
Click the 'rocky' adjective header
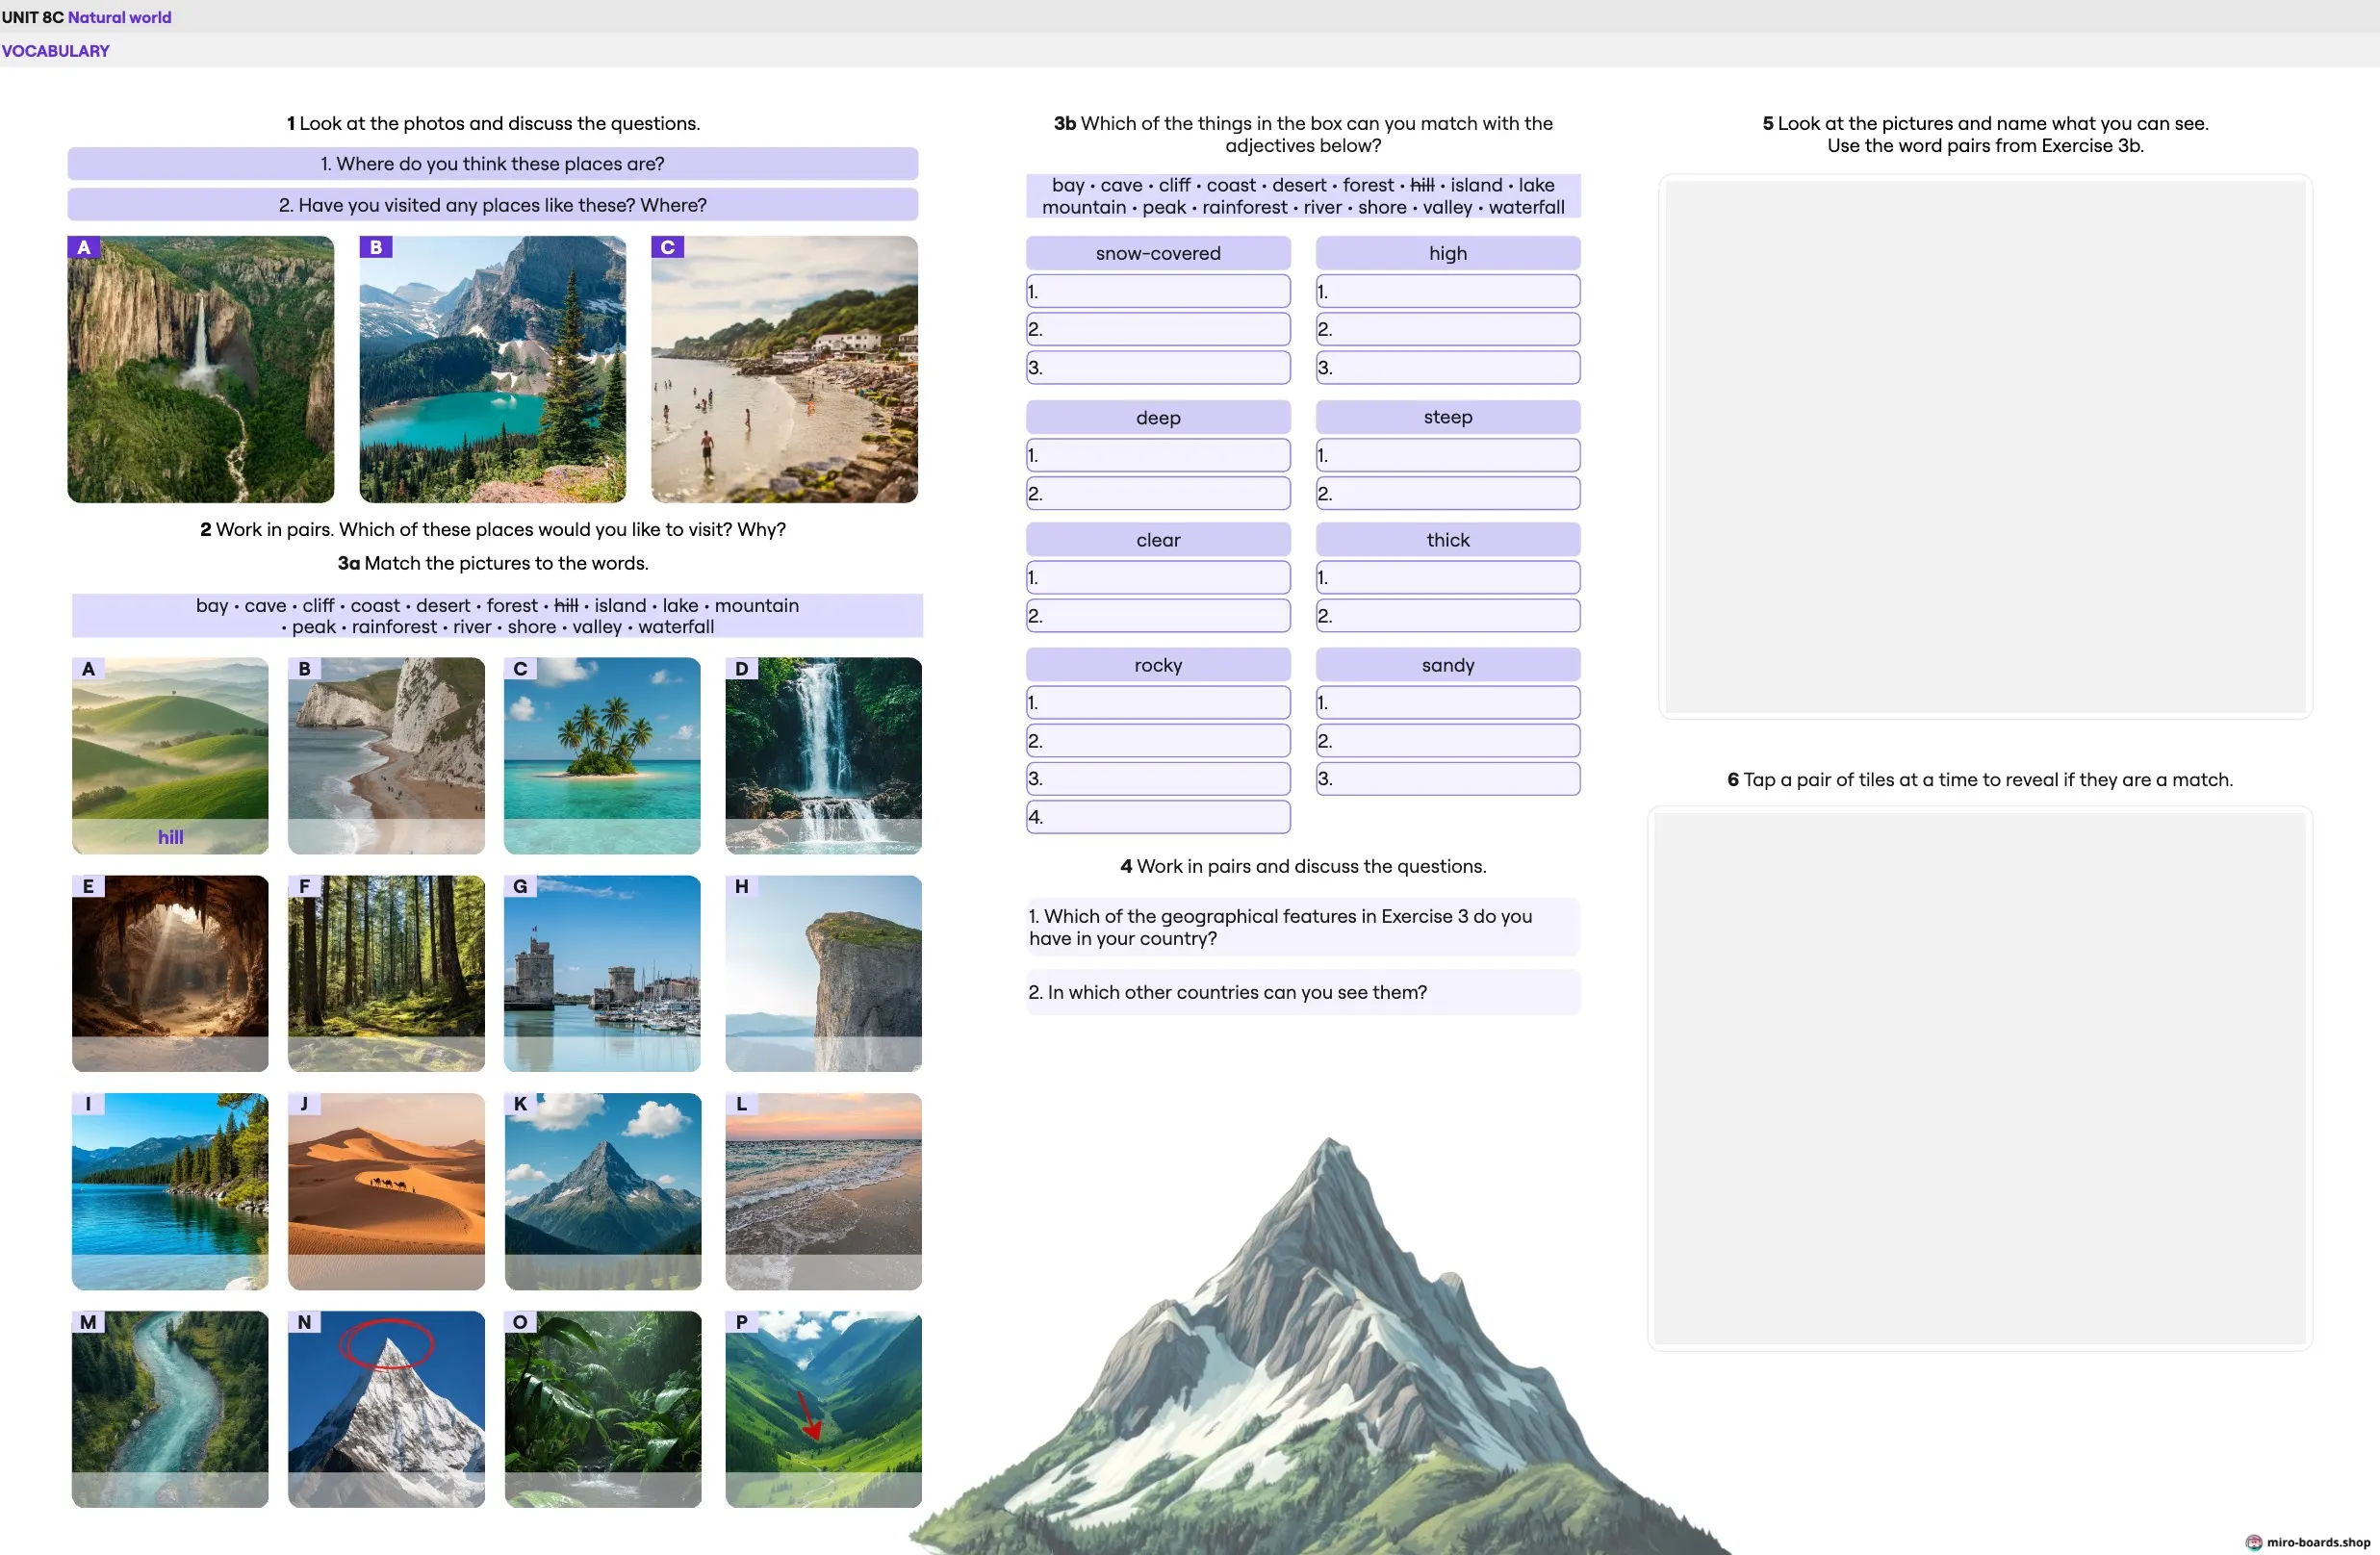tap(1158, 665)
